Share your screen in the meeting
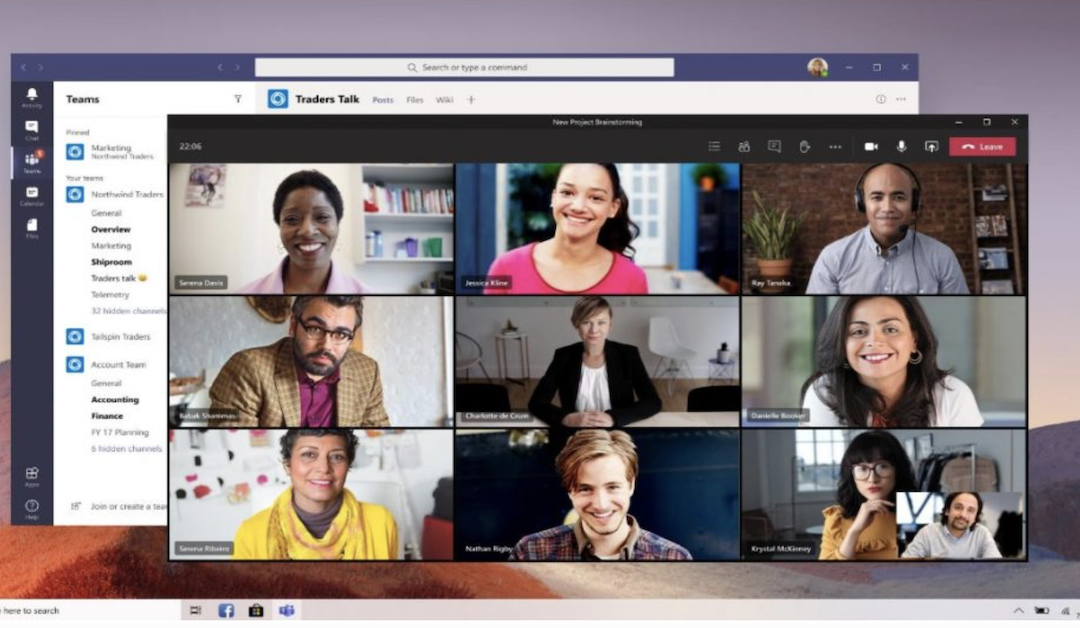1080x628 pixels. [x=932, y=146]
